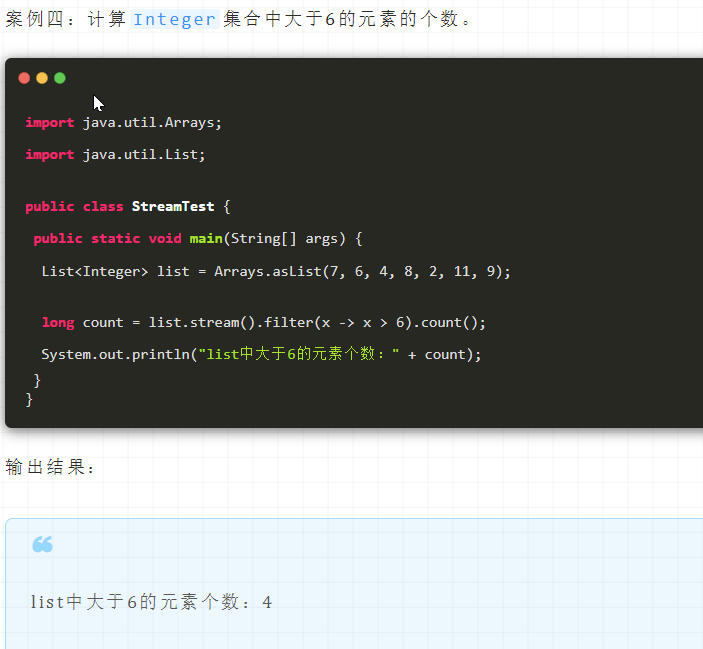Click the heading text starting with 案例四

tap(238, 19)
